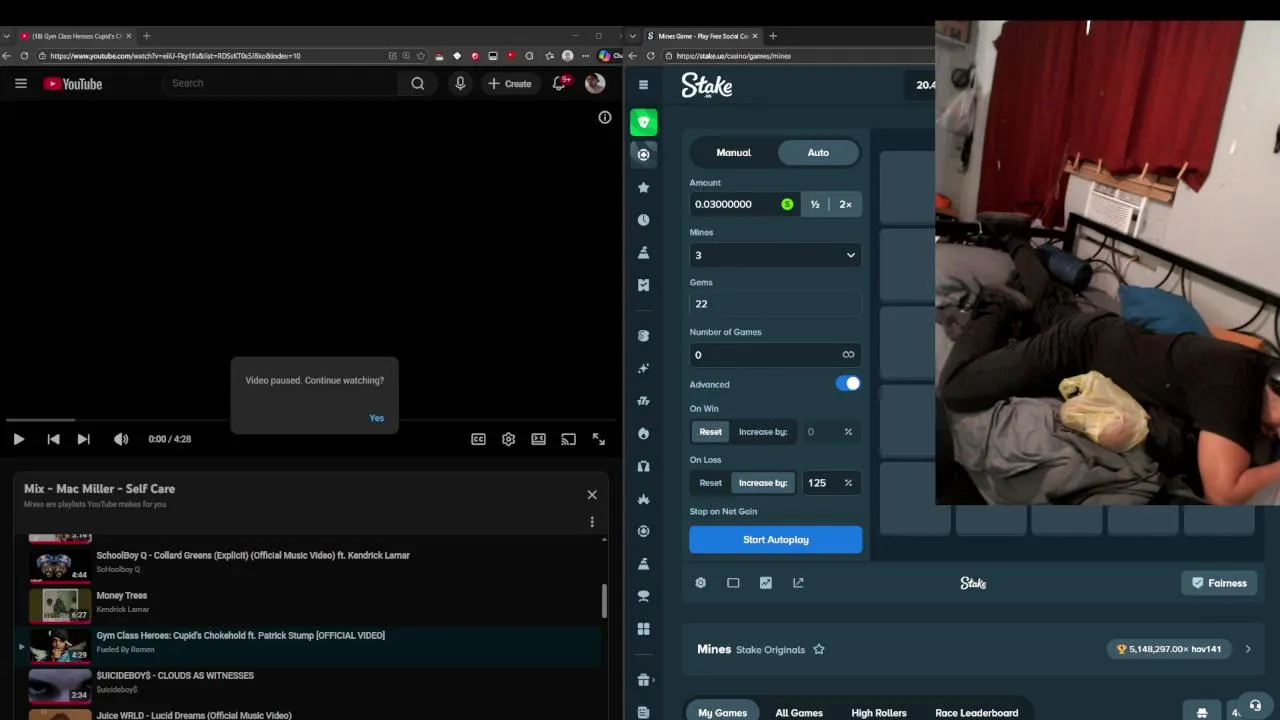This screenshot has width=1280, height=720.
Task: Click the YouTube logo home link
Action: (73, 84)
